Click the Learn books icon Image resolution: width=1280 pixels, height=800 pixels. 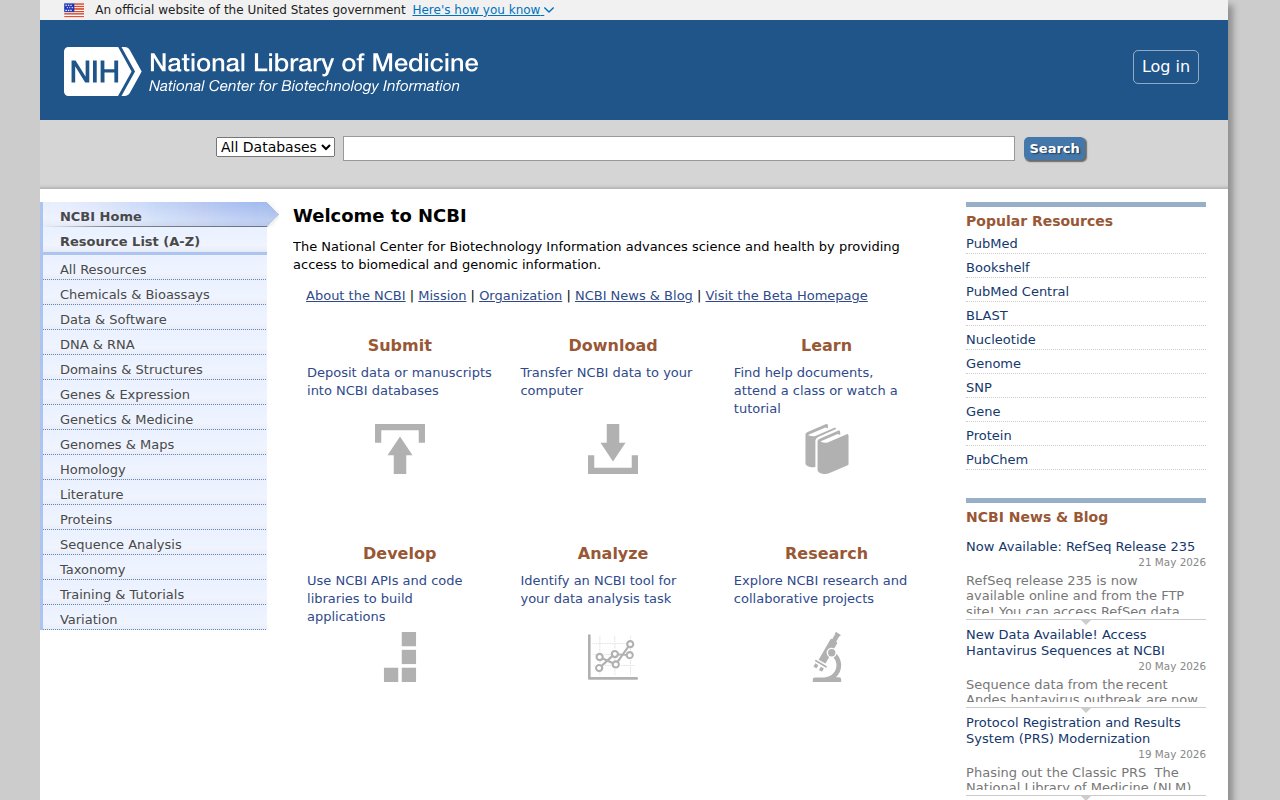(x=826, y=449)
